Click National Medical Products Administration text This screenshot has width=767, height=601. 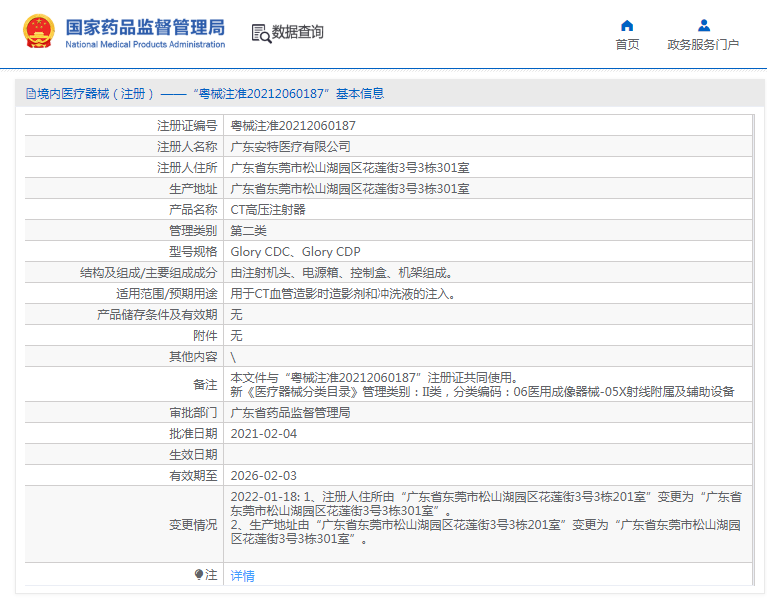point(145,45)
